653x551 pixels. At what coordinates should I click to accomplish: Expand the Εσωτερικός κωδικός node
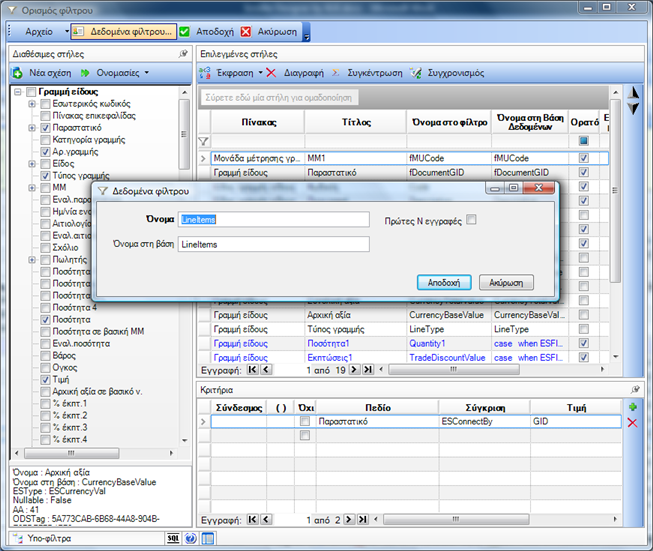(32, 104)
